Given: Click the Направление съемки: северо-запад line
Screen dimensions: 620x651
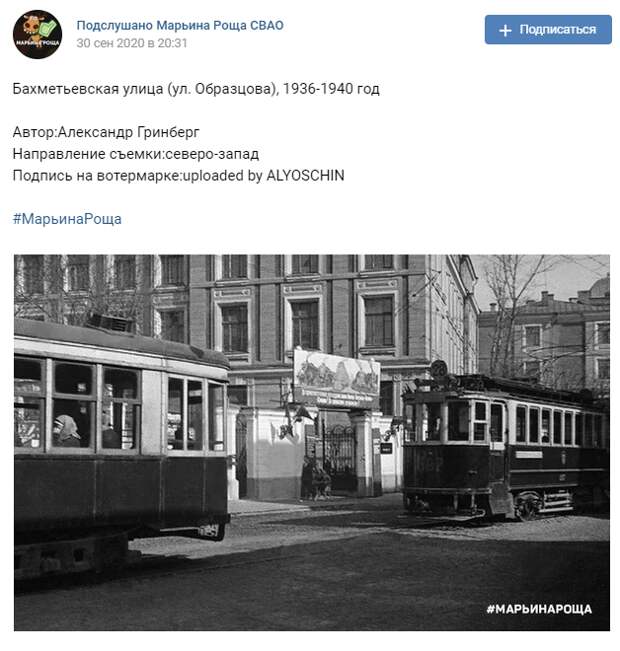Looking at the screenshot, I should [136, 154].
